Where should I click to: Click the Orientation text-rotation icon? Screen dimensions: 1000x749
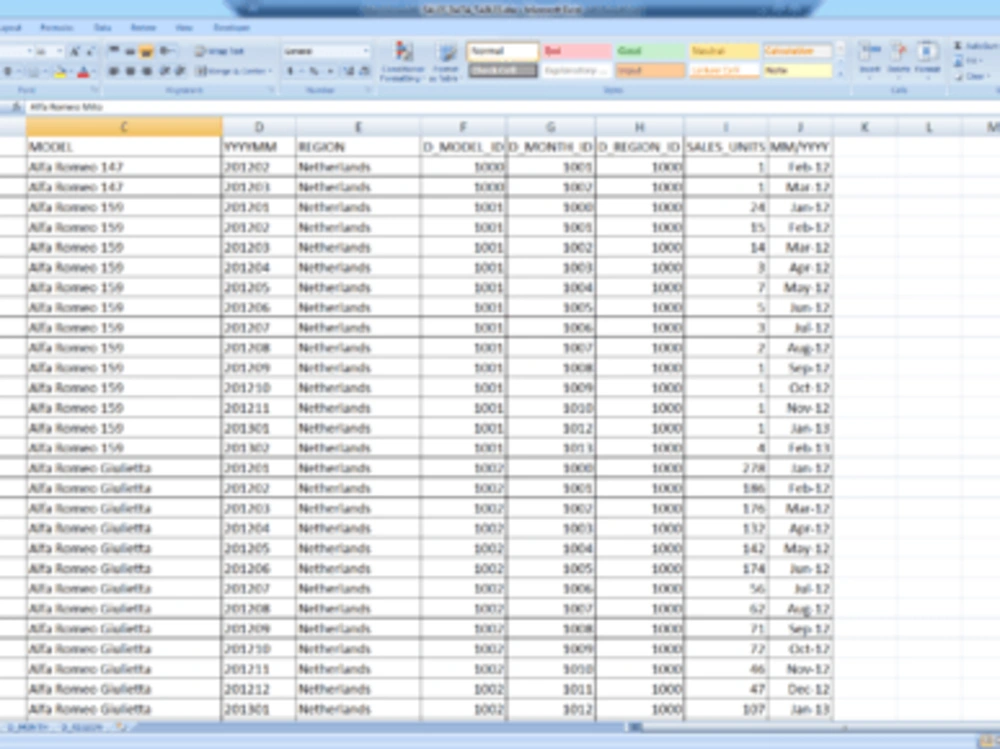pyautogui.click(x=165, y=51)
